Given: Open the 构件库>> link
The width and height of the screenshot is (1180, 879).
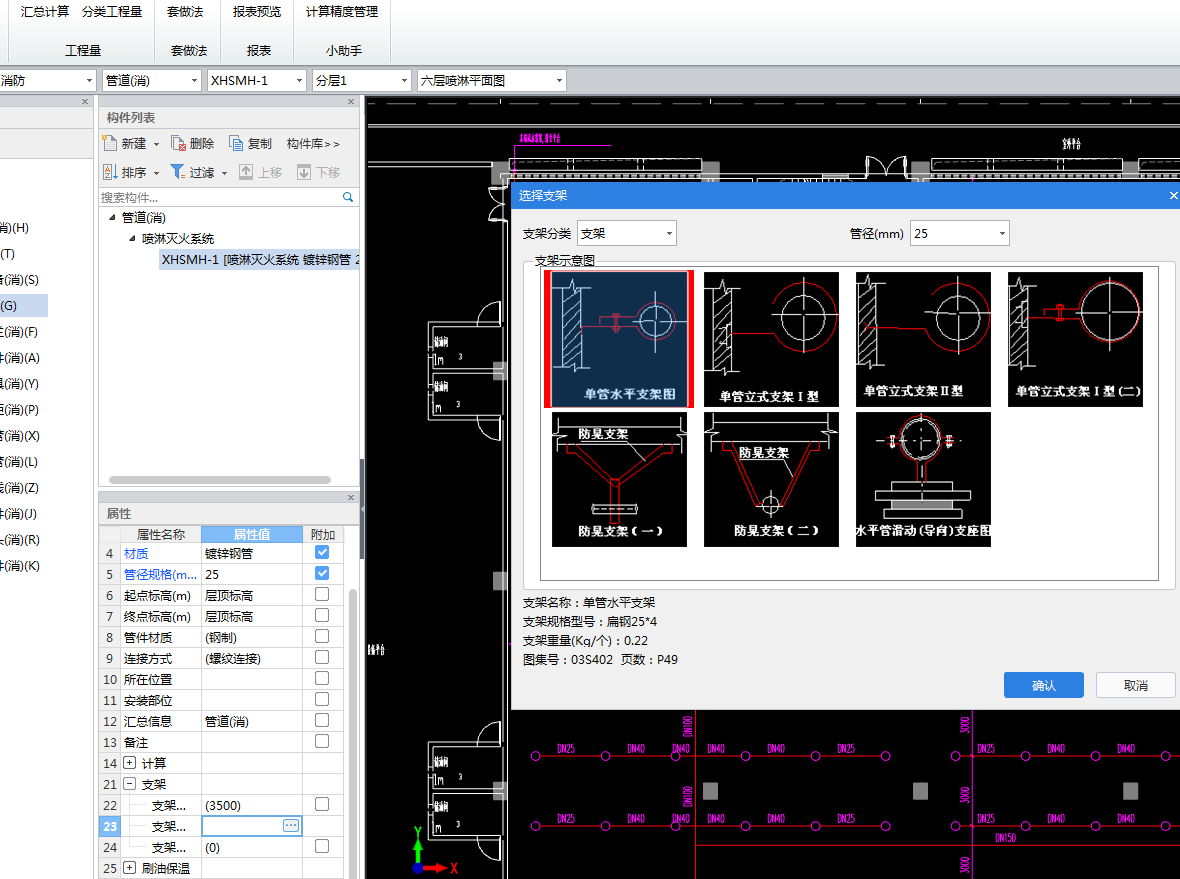Looking at the screenshot, I should click(x=313, y=143).
